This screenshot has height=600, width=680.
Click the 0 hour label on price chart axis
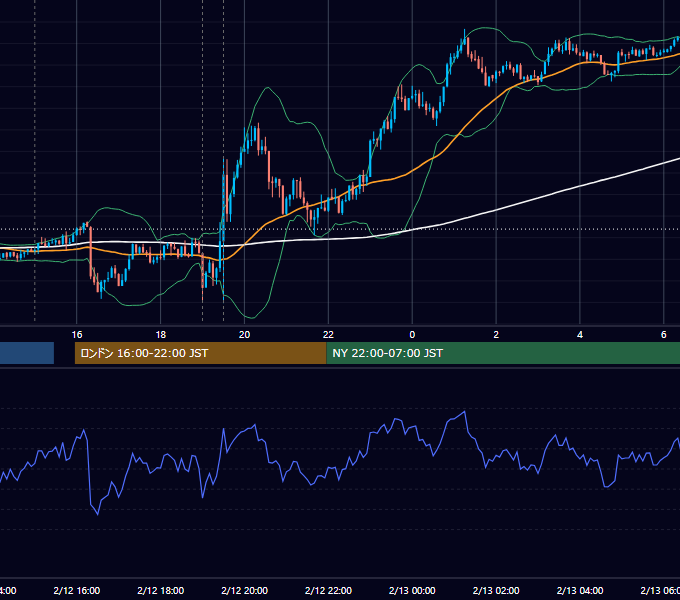click(x=412, y=335)
